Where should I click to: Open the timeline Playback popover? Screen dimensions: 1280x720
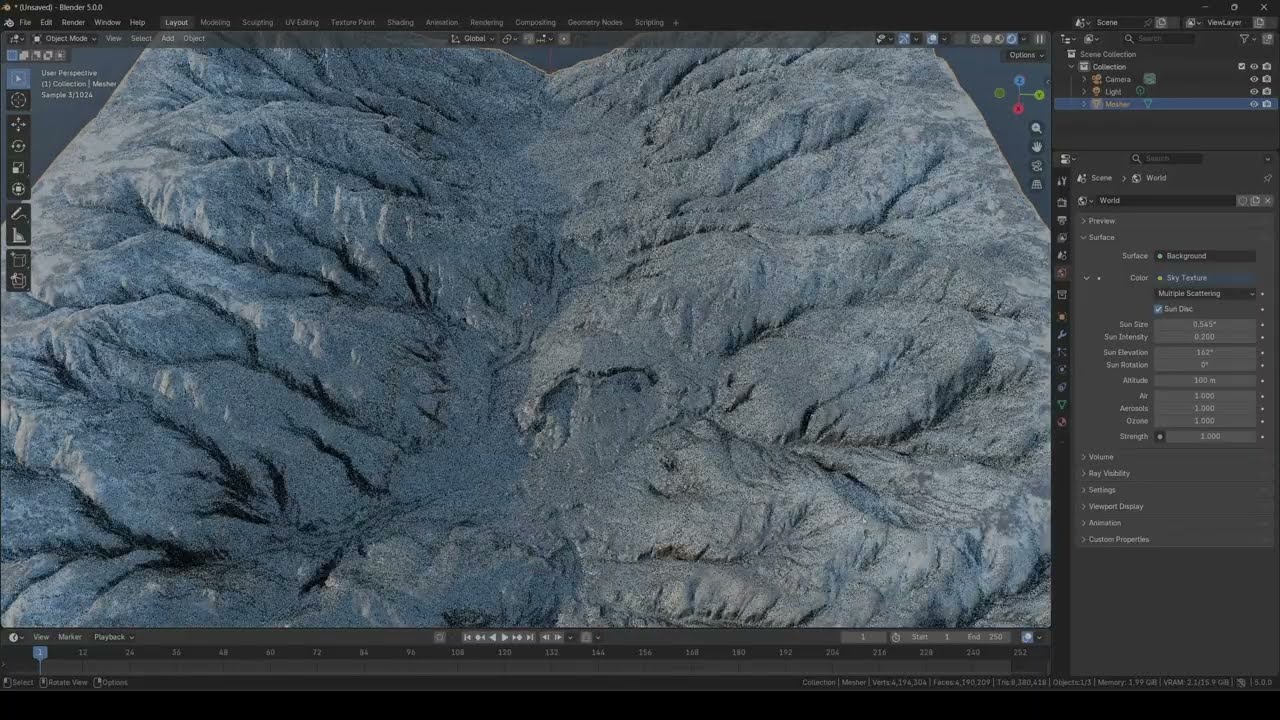113,637
